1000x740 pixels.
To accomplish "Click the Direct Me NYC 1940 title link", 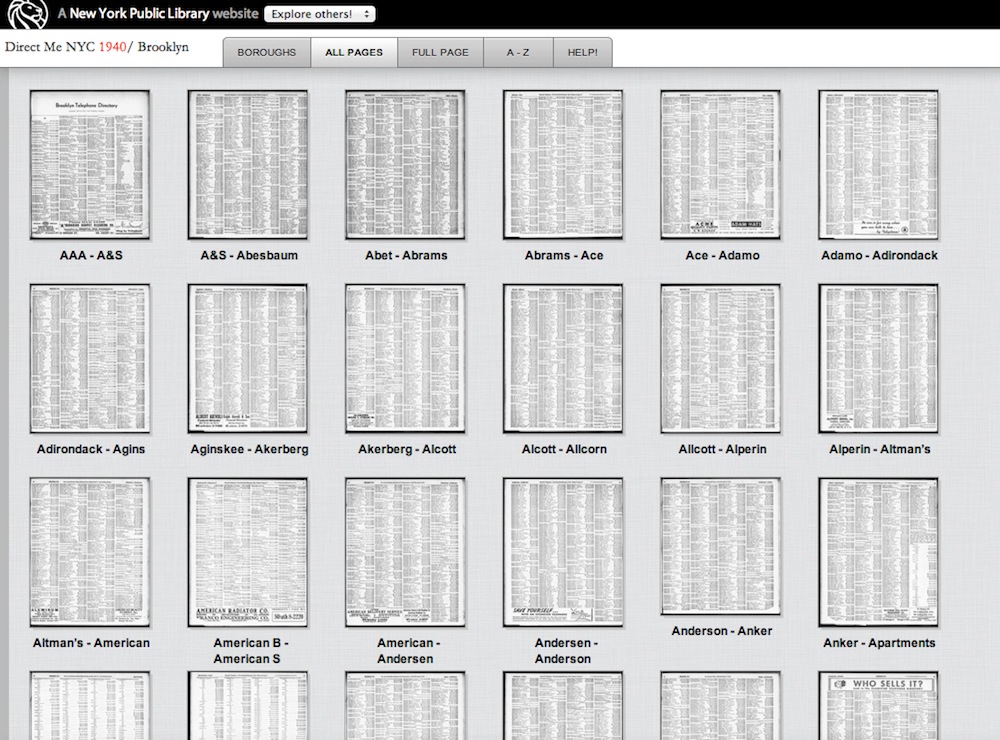I will pos(66,47).
